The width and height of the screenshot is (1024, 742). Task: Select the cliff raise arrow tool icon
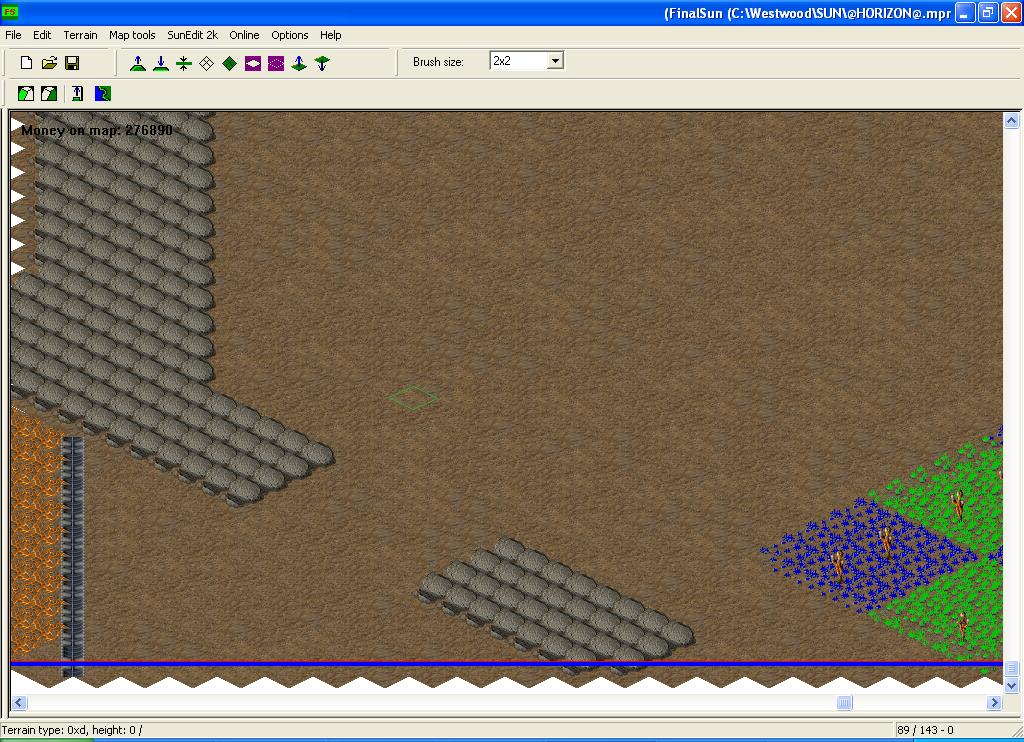pyautogui.click(x=77, y=93)
